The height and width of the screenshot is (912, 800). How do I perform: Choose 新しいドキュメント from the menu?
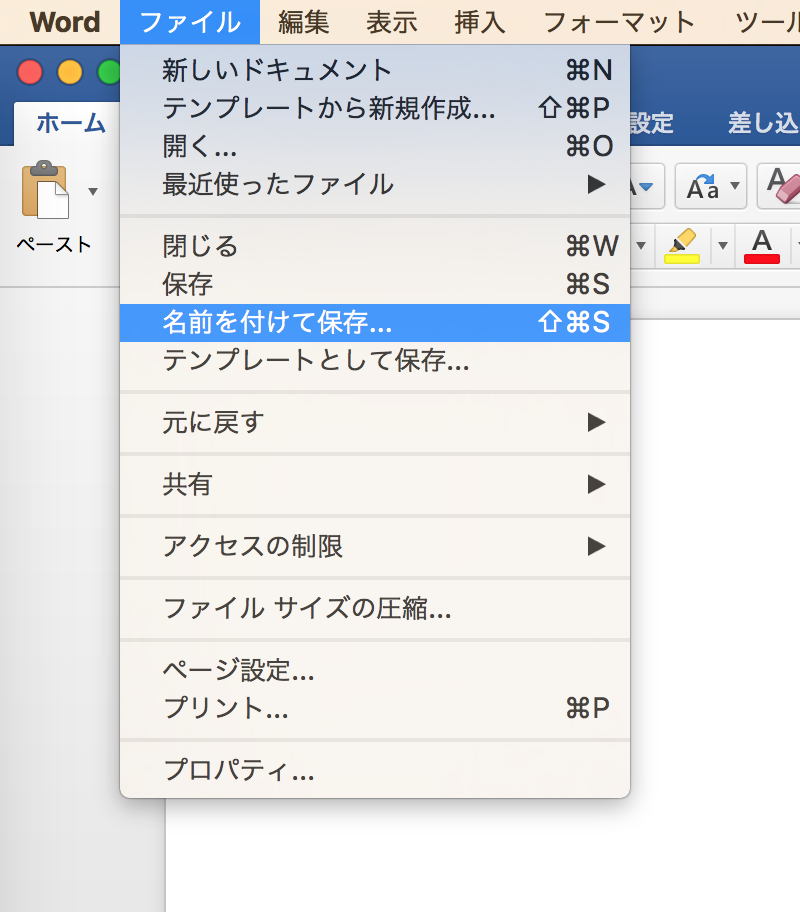277,70
